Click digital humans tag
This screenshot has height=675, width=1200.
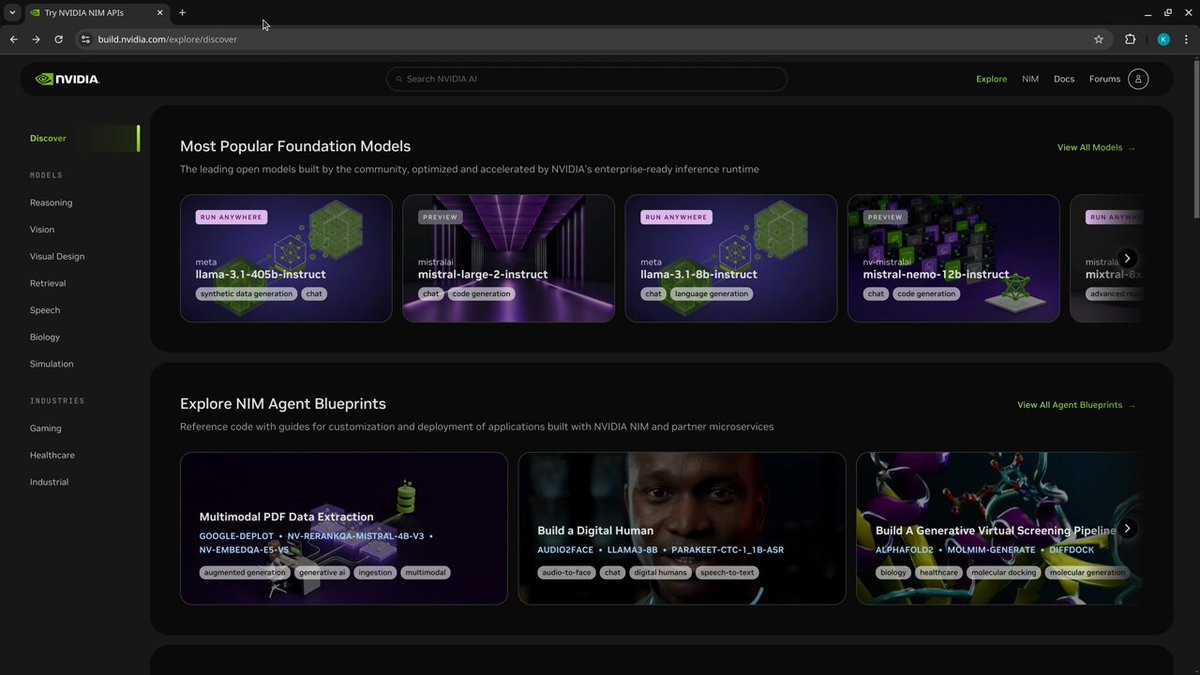click(660, 573)
